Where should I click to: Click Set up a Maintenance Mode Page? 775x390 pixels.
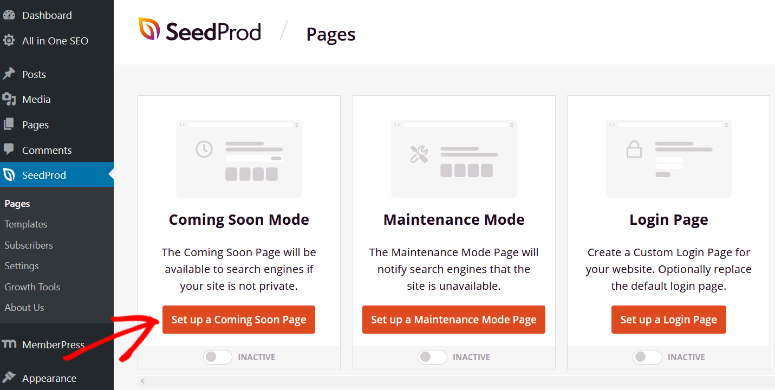[x=454, y=319]
